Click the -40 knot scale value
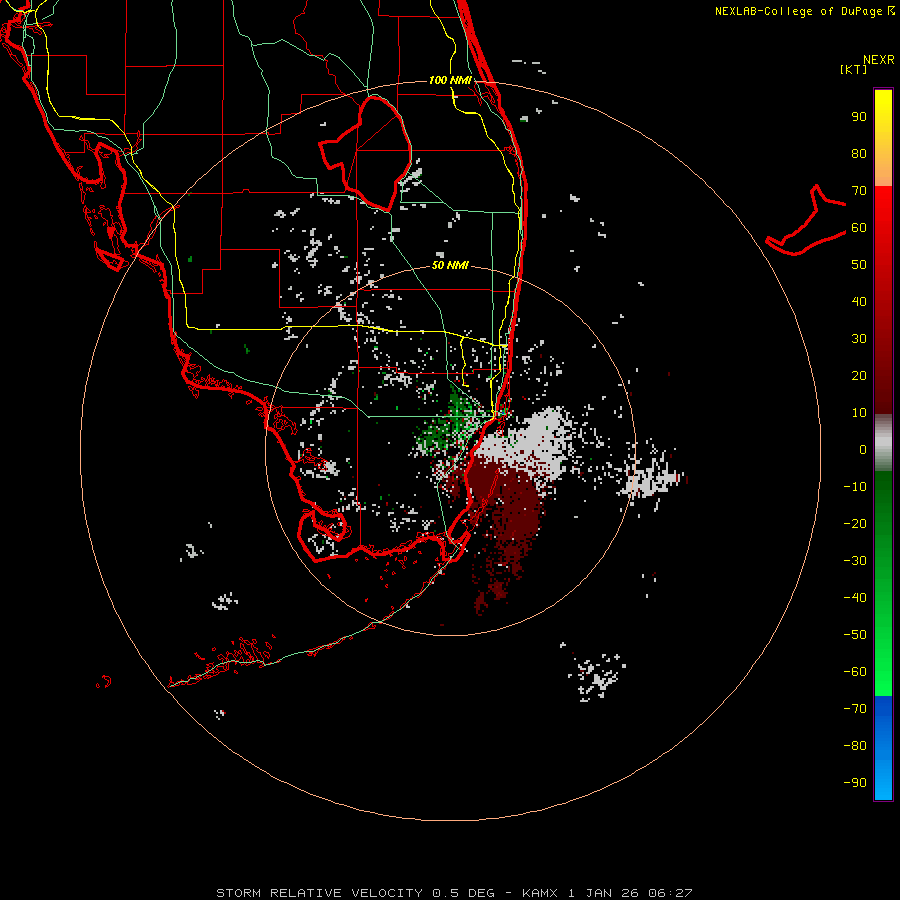The height and width of the screenshot is (900, 900). [x=855, y=598]
